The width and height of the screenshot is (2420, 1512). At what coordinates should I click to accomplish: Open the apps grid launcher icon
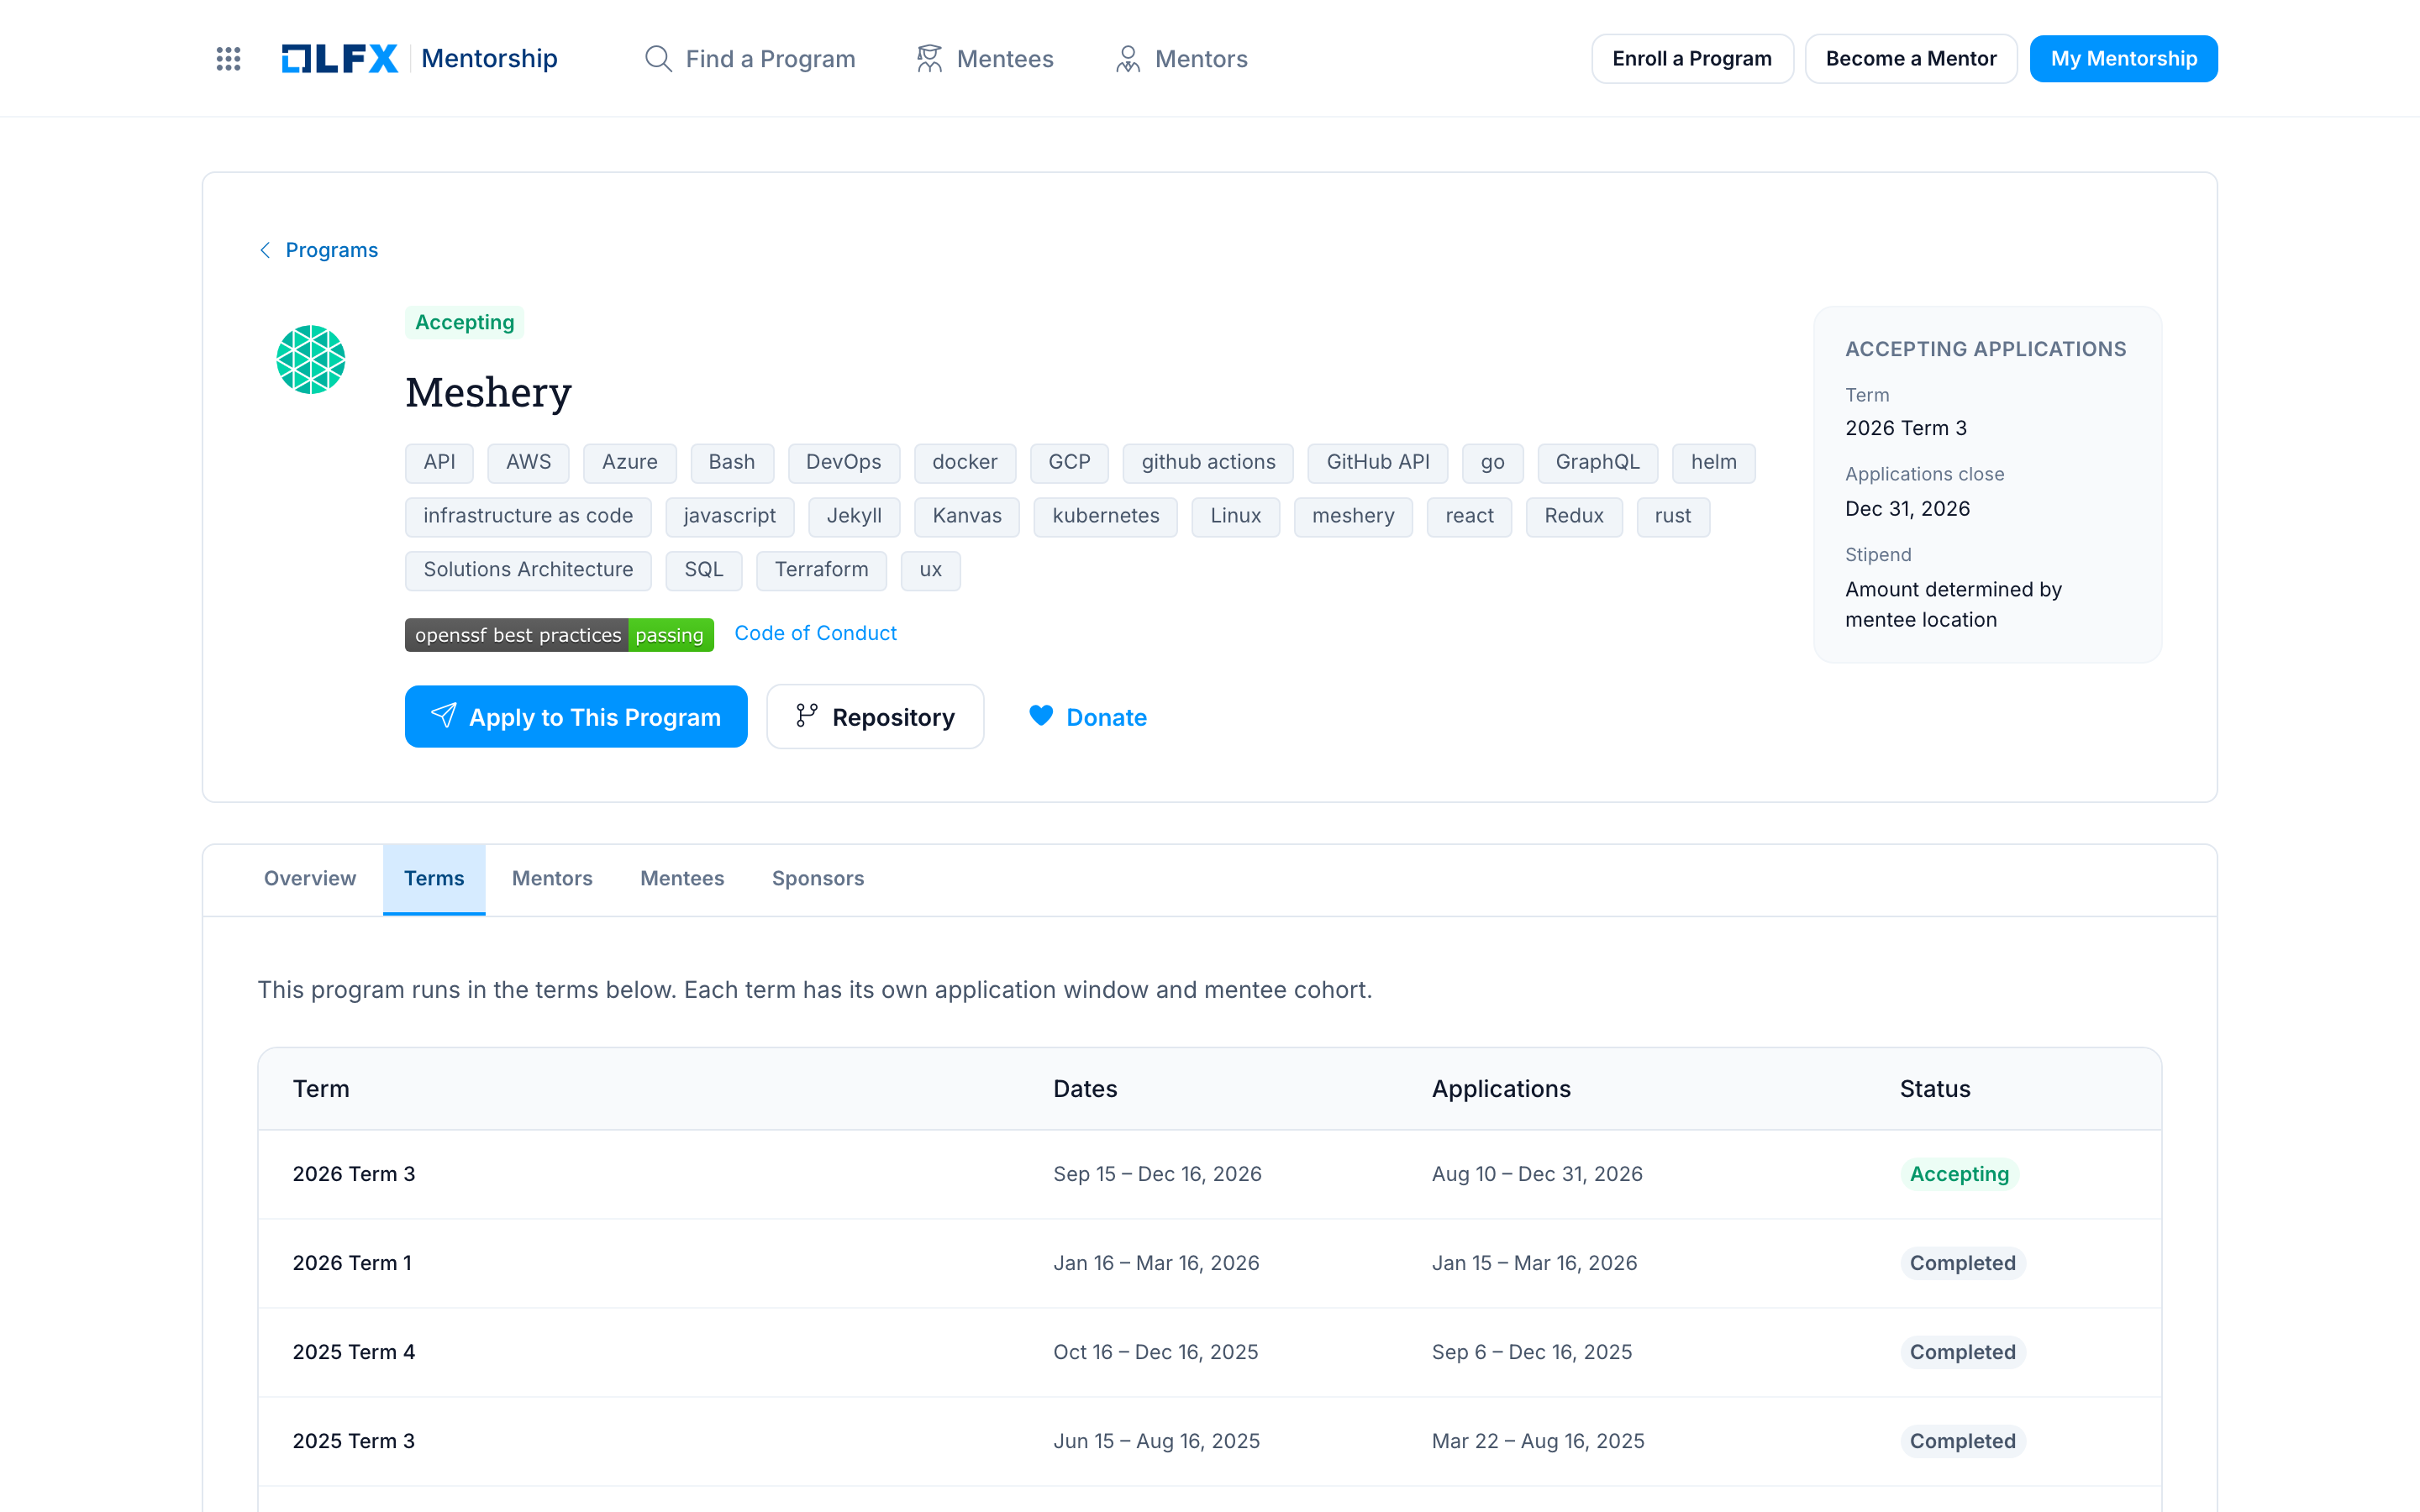228,59
